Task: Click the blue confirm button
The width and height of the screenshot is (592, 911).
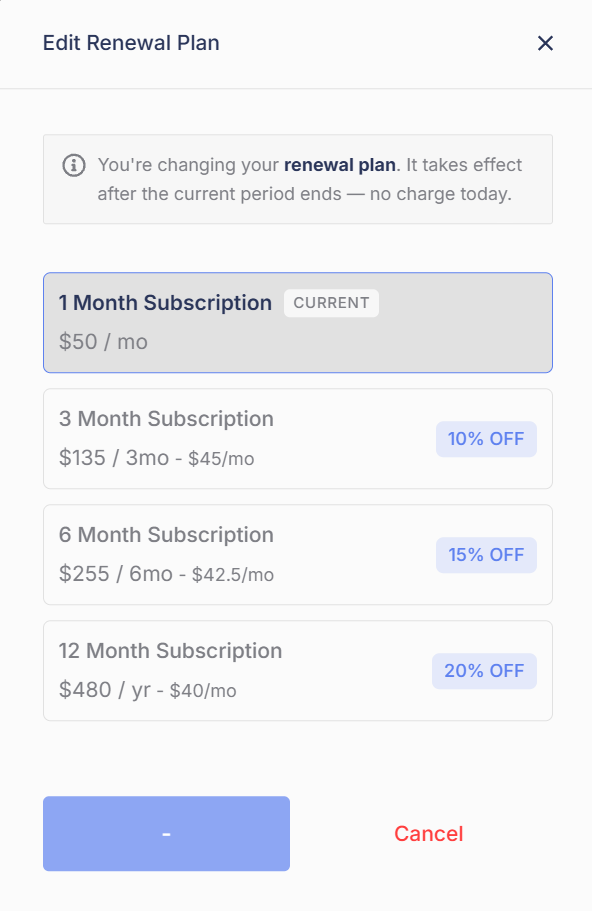Action: (x=166, y=834)
